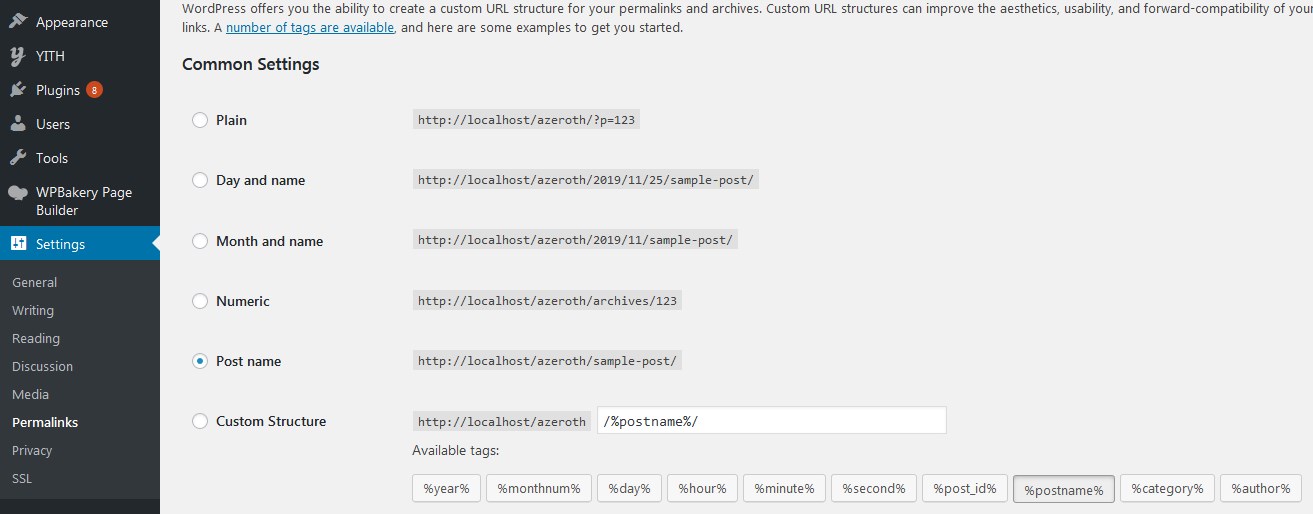Insert the %day% tag
The width and height of the screenshot is (1313, 514).
pos(630,488)
